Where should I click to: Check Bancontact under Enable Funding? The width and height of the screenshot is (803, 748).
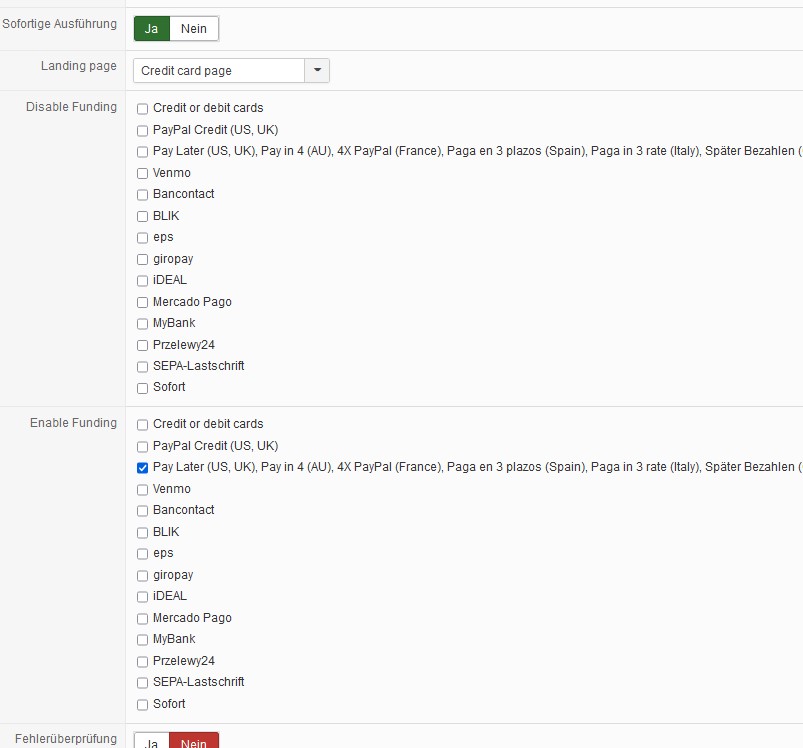click(x=142, y=511)
